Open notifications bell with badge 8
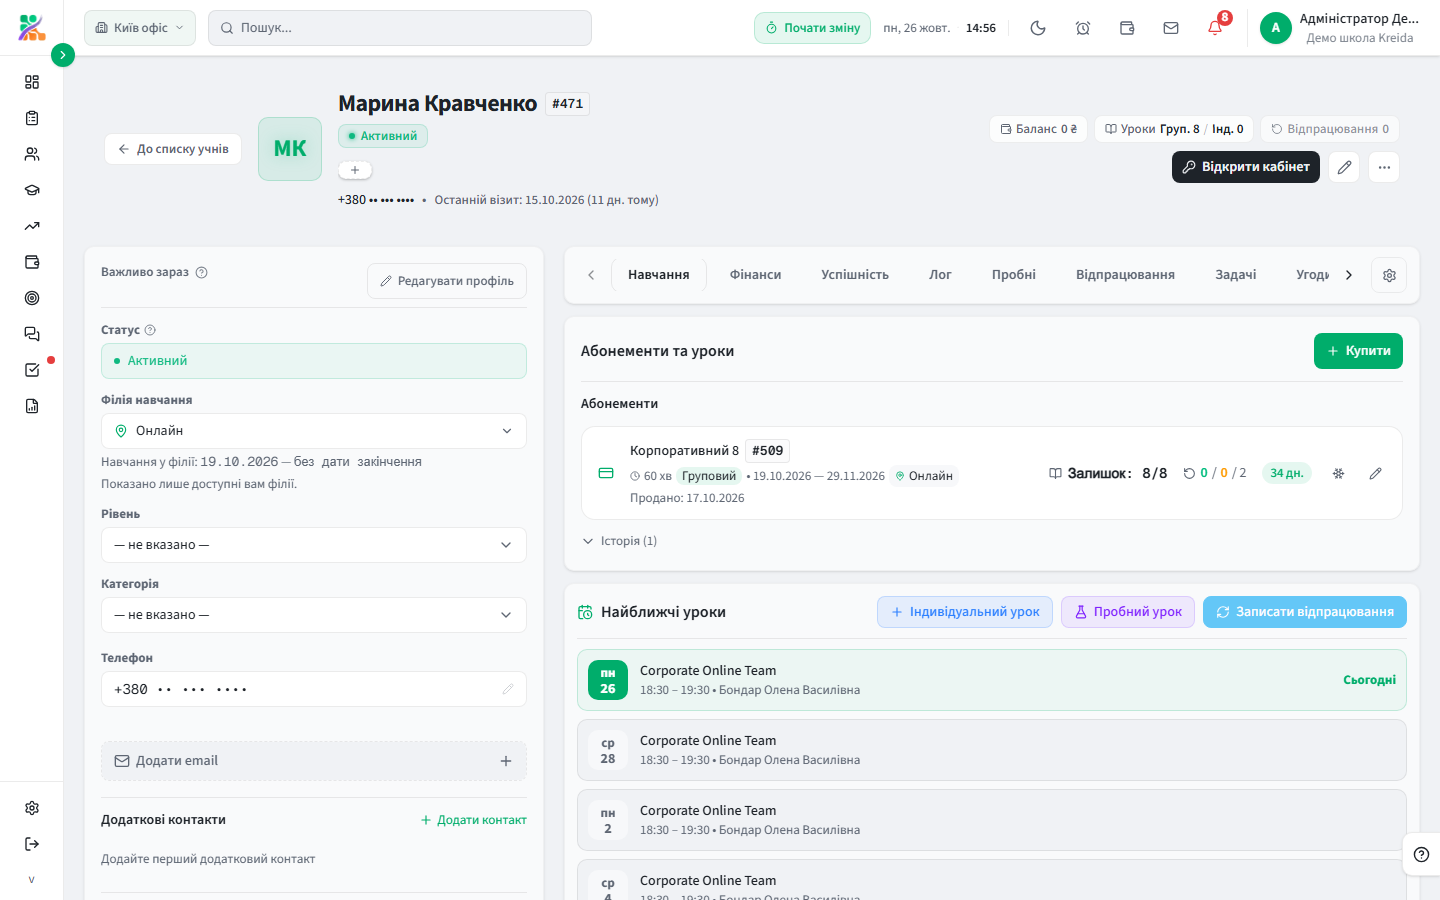Screen dimensions: 1440x900 (x=1215, y=28)
